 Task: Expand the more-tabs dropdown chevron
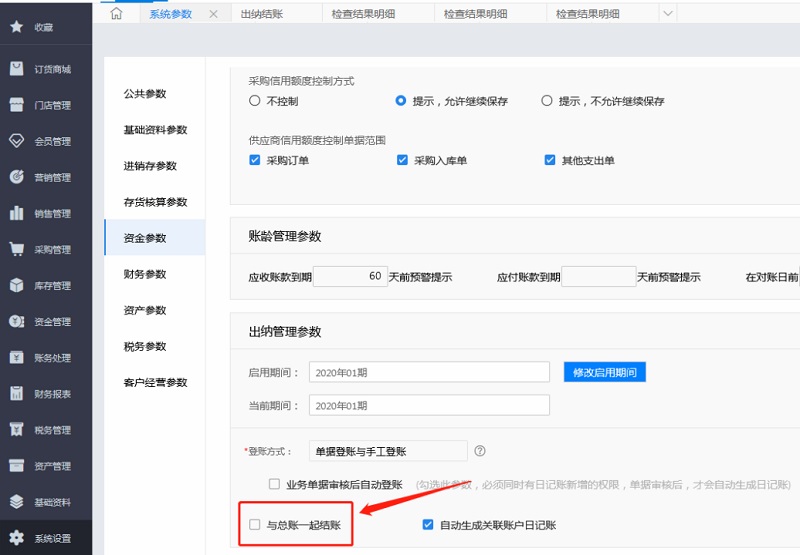click(x=668, y=14)
